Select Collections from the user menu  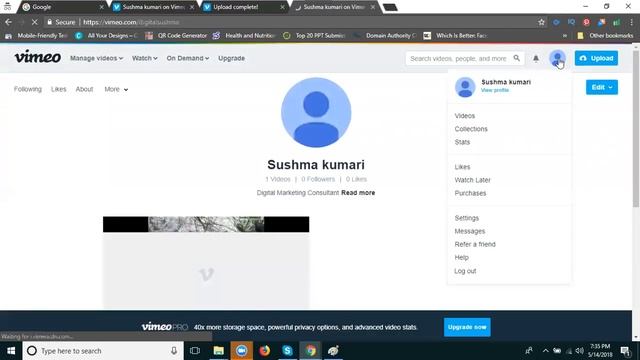[x=471, y=129]
